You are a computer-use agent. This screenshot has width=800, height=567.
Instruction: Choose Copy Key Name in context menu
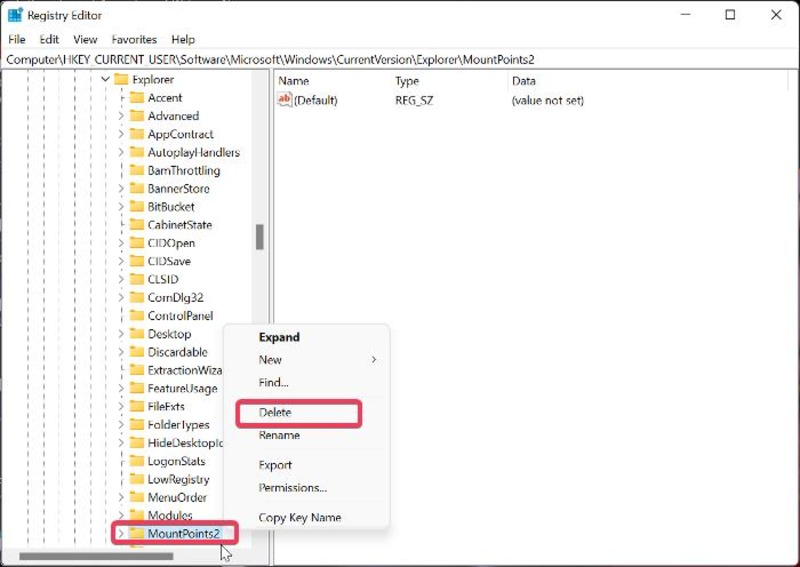[x=306, y=517]
